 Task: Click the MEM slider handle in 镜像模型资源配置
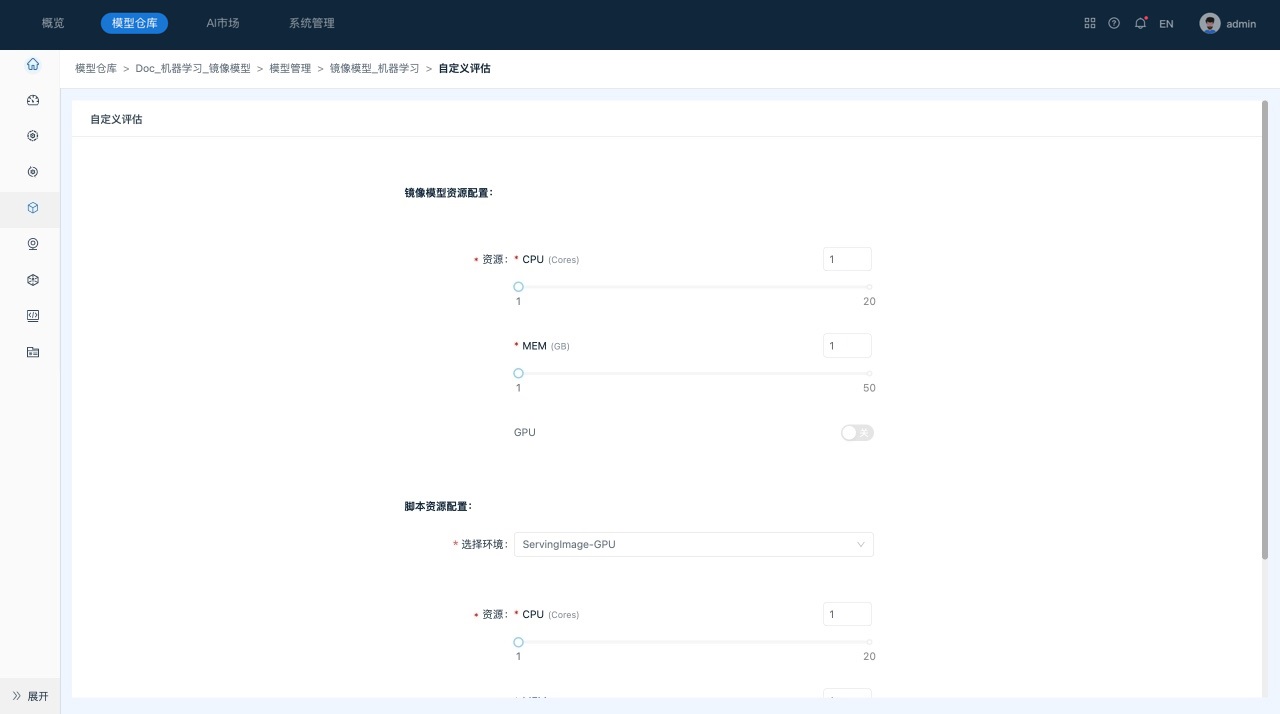[x=518, y=373]
